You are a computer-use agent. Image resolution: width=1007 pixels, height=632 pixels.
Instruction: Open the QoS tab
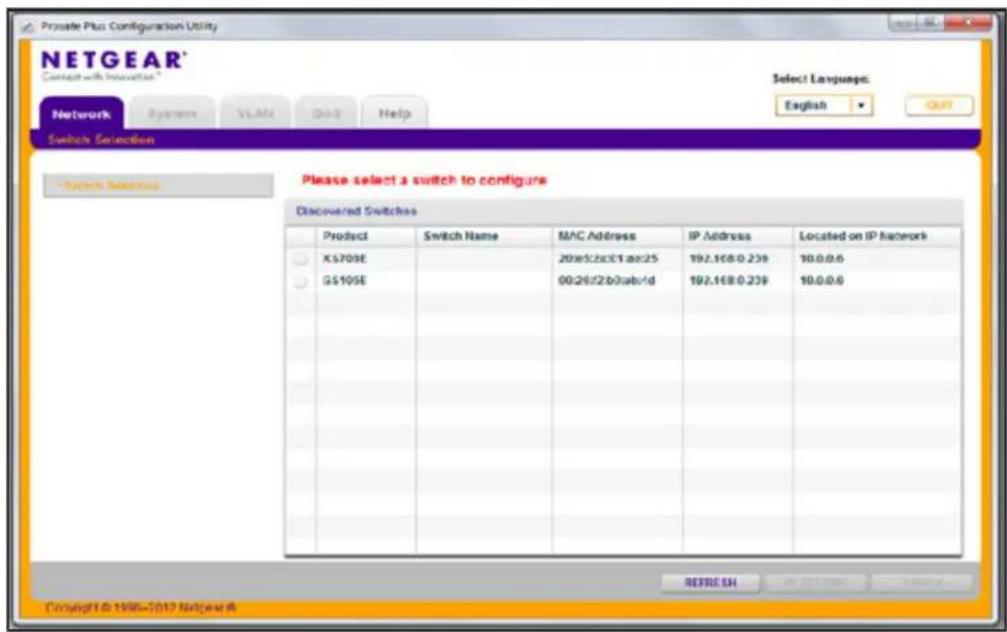[326, 114]
